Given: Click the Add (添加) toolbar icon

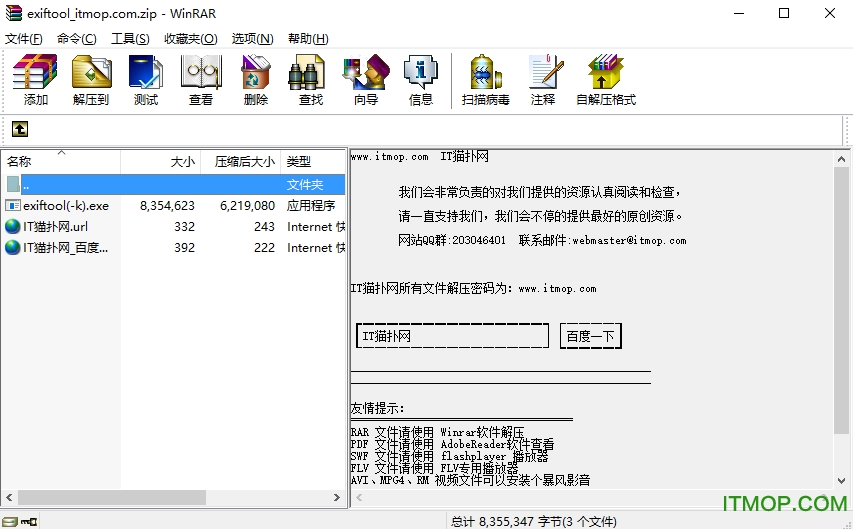Looking at the screenshot, I should [35, 79].
